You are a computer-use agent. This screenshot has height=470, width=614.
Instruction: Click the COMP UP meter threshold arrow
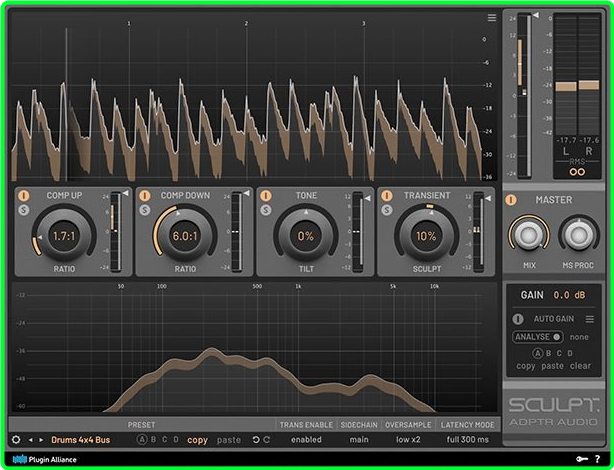pyautogui.click(x=125, y=193)
